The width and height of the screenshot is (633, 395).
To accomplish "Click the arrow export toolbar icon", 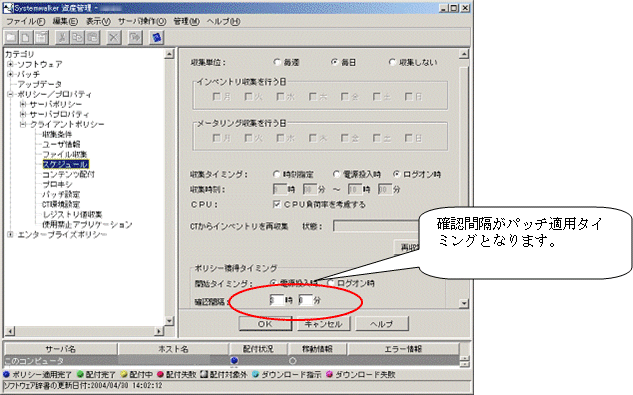I will point(135,38).
